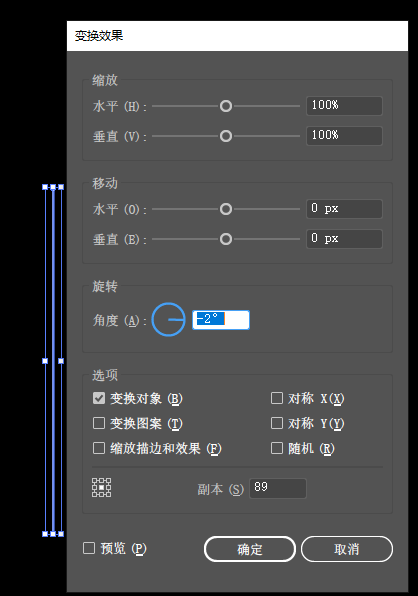Click the reference point locator grid icon
Viewport: 418px width, 596px height.
(101, 487)
